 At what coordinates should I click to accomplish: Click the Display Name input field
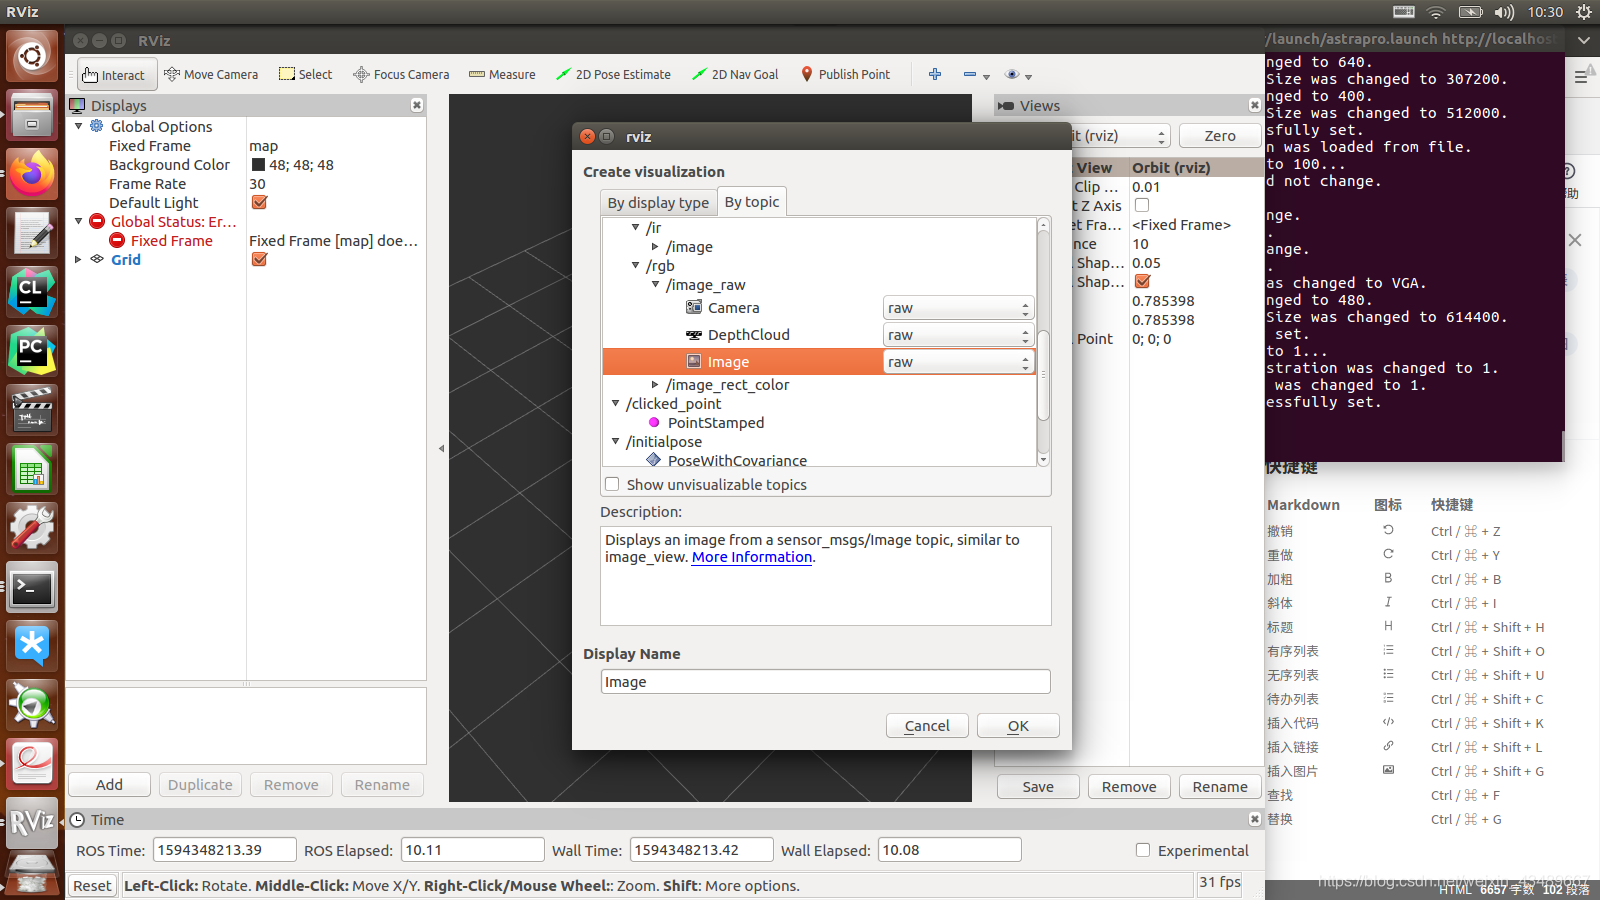click(x=826, y=682)
